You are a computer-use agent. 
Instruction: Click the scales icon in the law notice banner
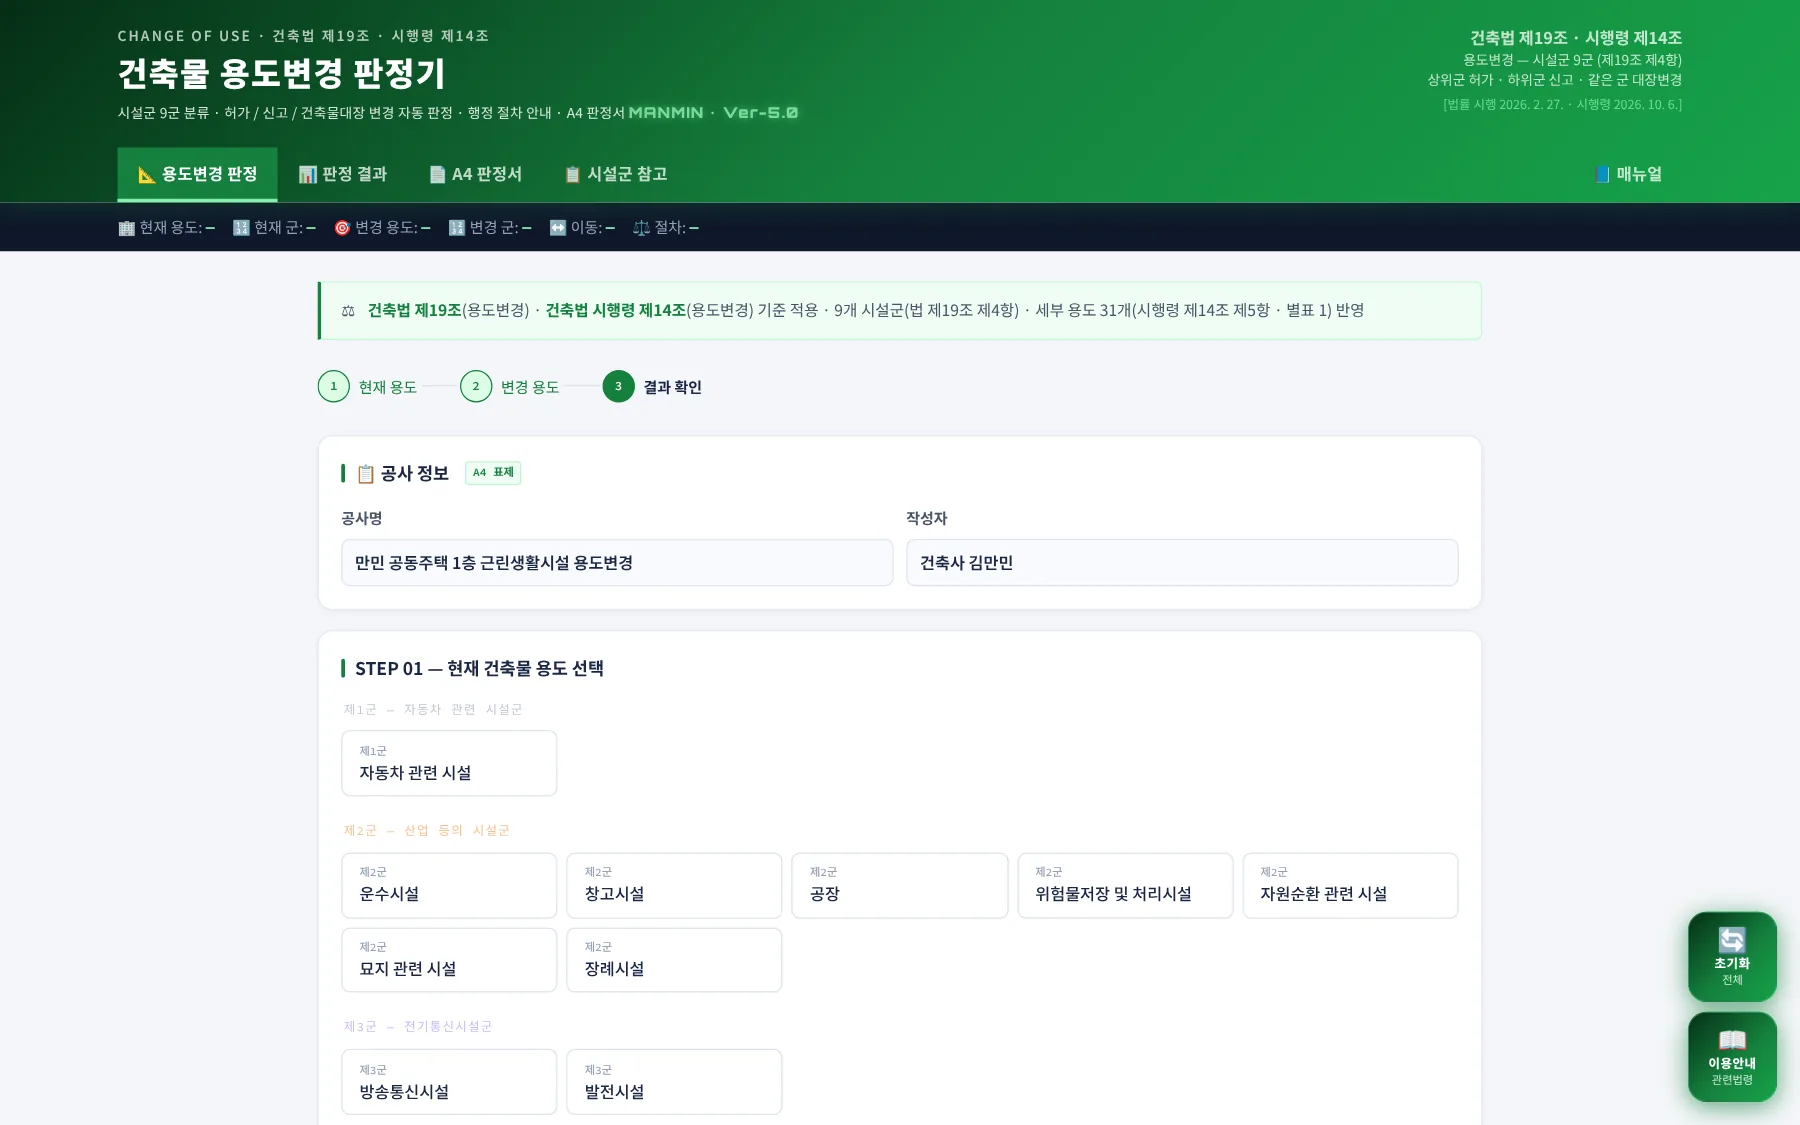[348, 311]
